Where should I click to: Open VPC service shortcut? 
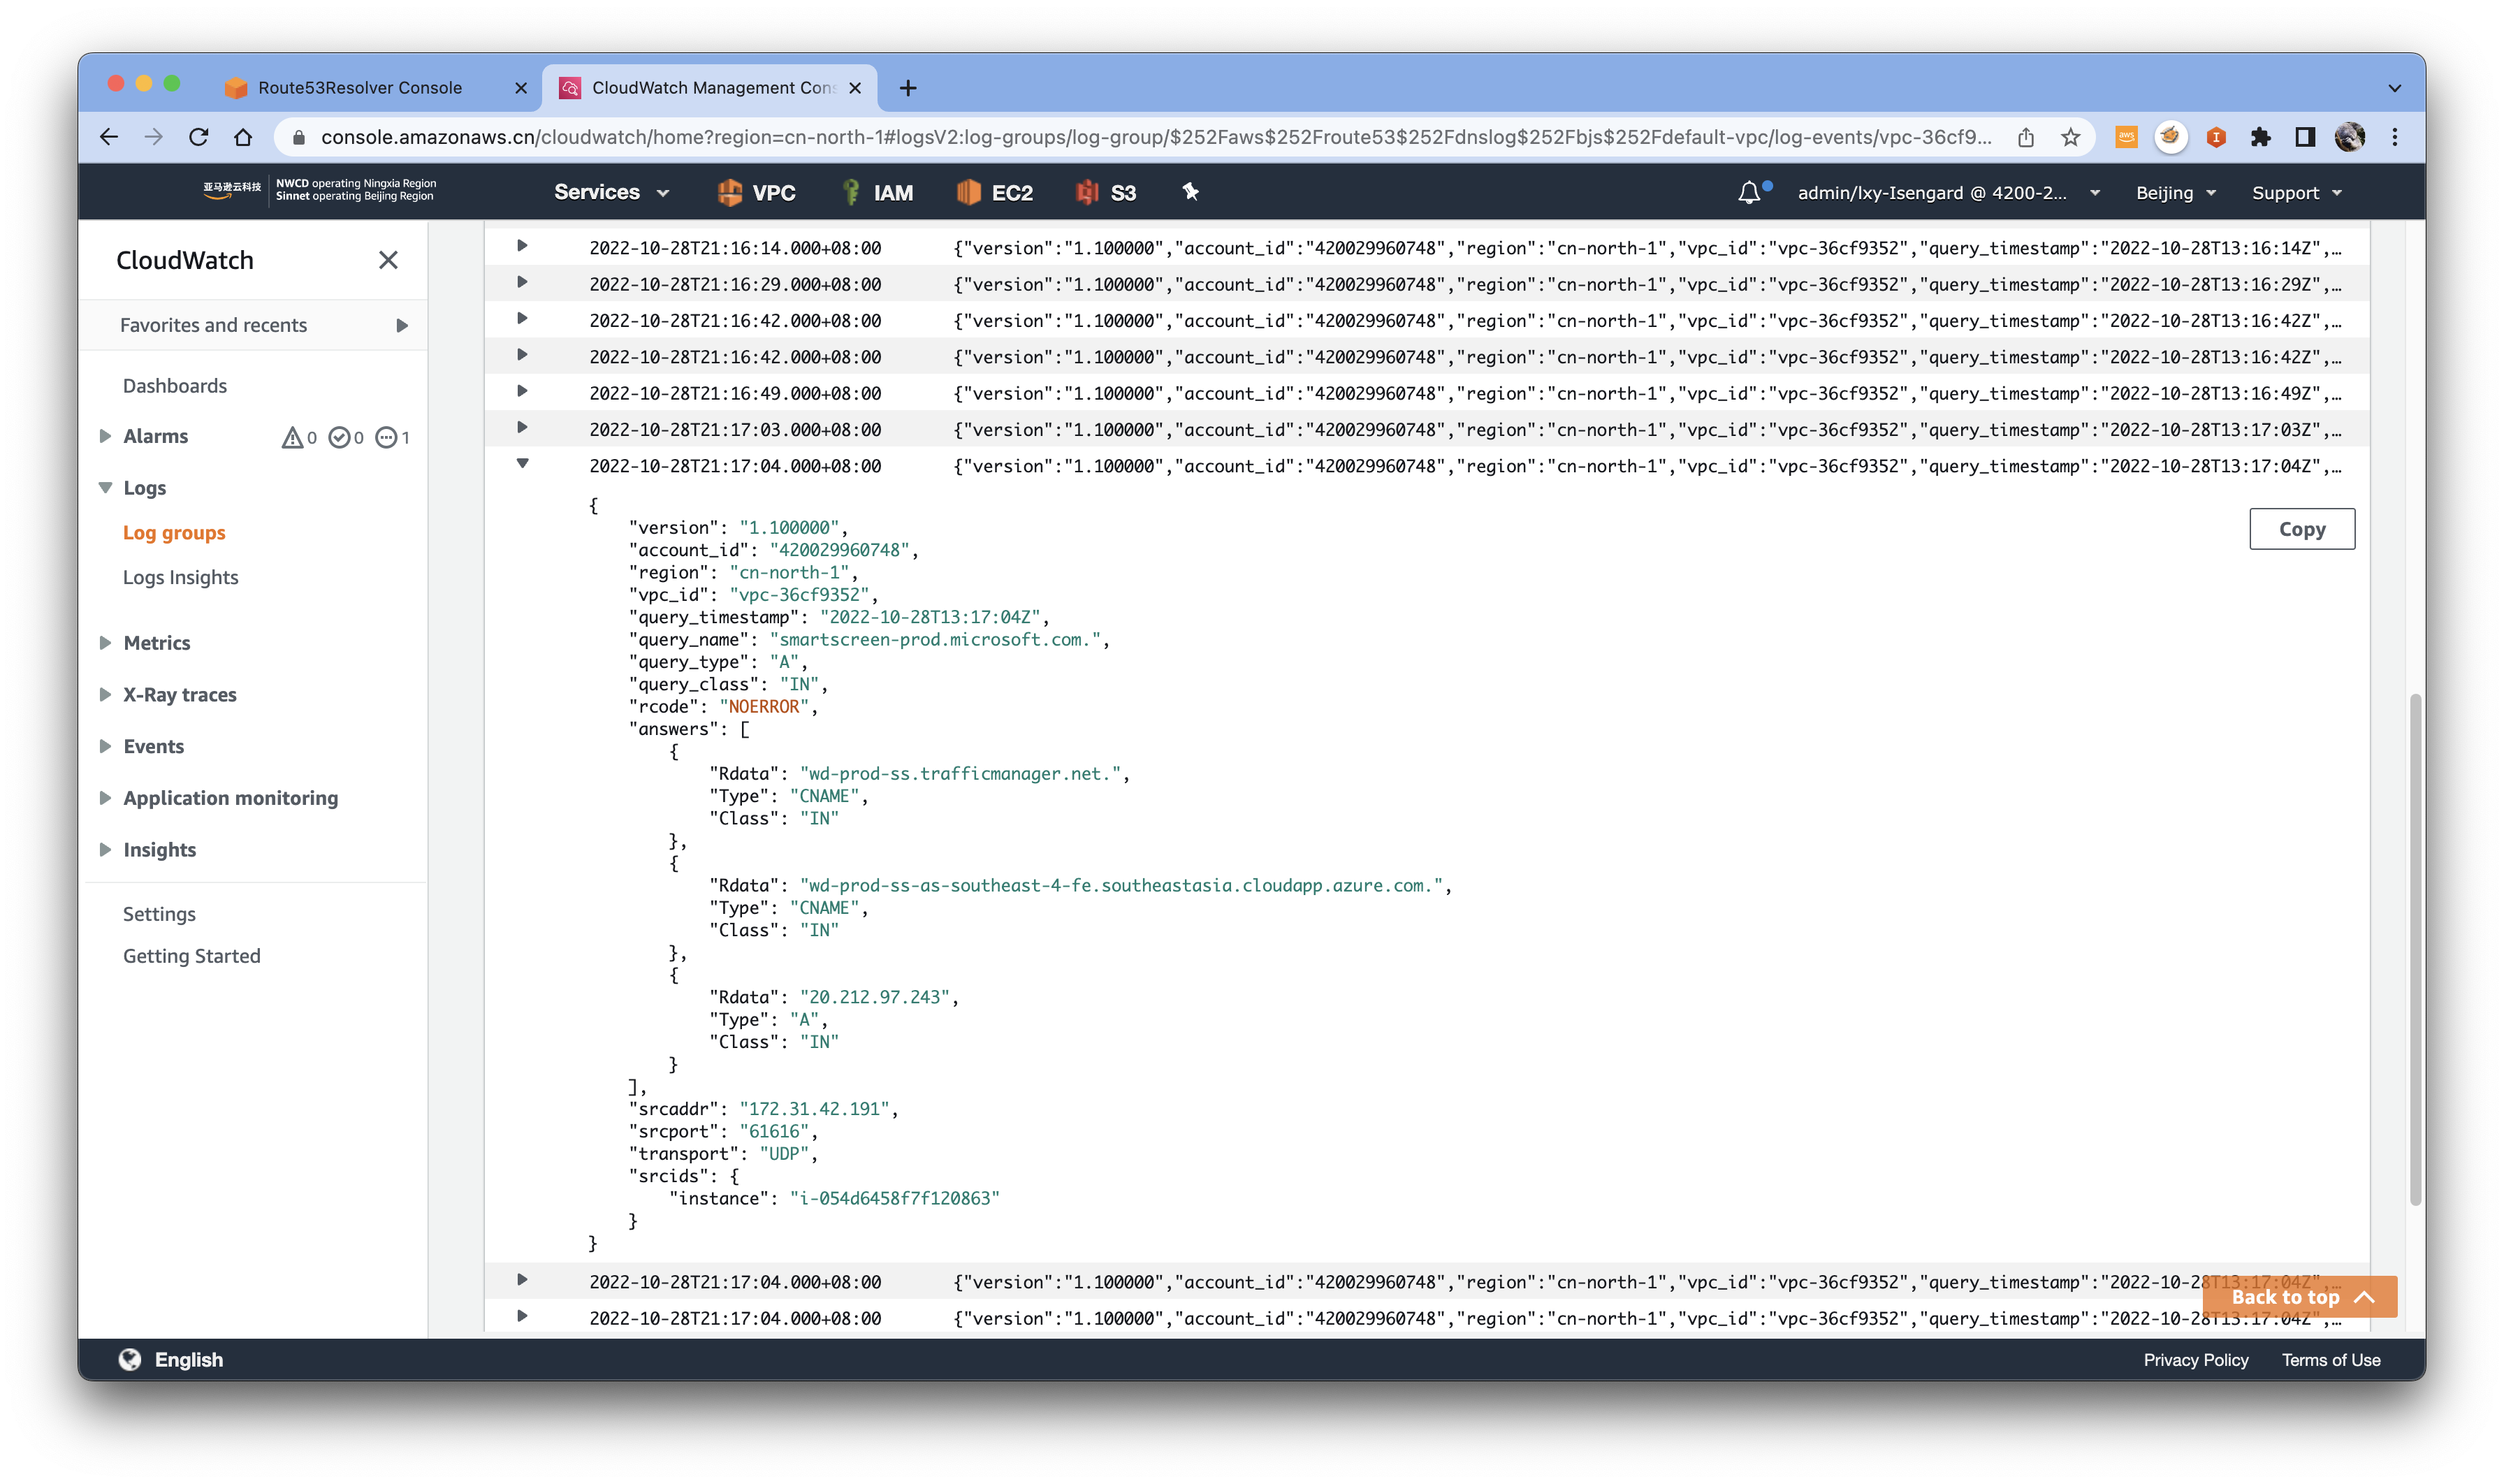click(x=756, y=192)
